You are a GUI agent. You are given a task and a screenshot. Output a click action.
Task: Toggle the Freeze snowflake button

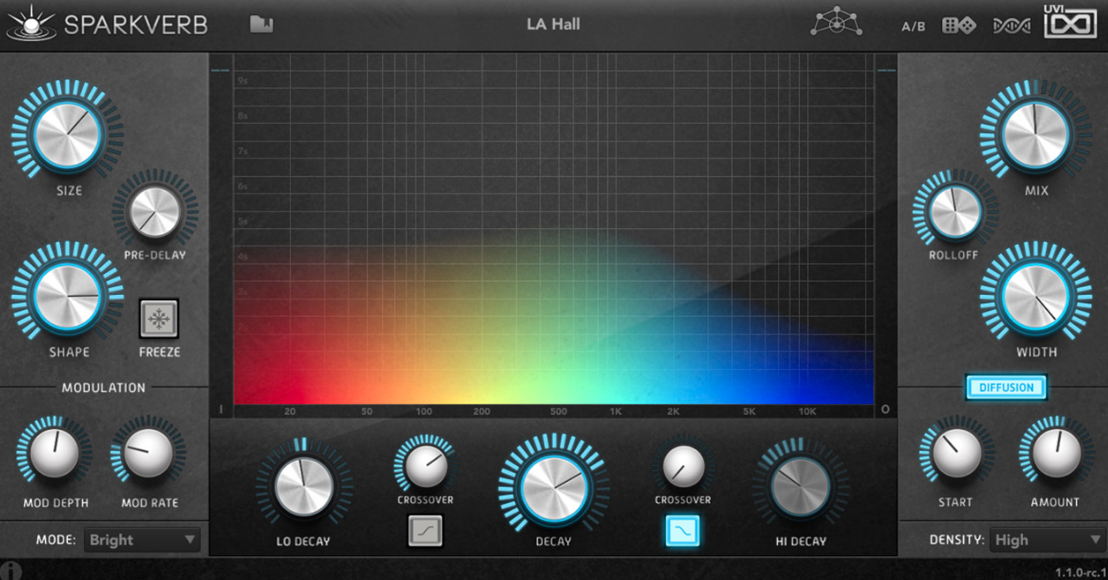[159, 320]
